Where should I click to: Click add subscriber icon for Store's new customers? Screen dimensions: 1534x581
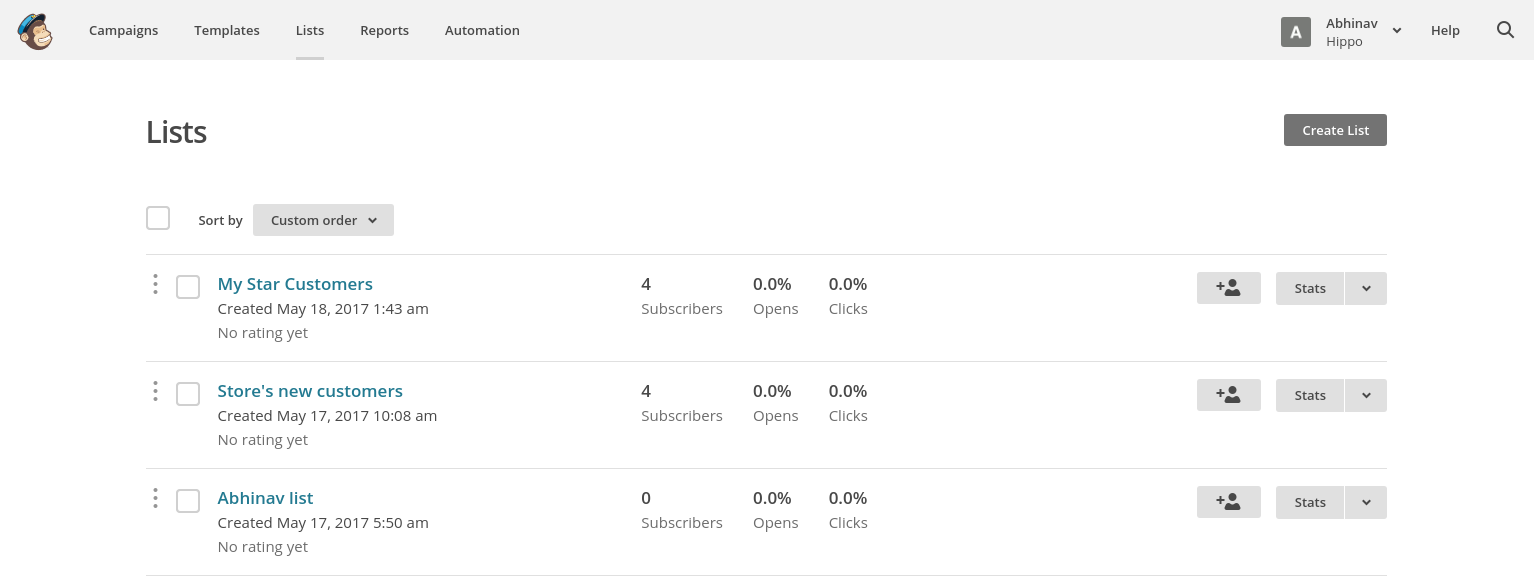[1228, 395]
